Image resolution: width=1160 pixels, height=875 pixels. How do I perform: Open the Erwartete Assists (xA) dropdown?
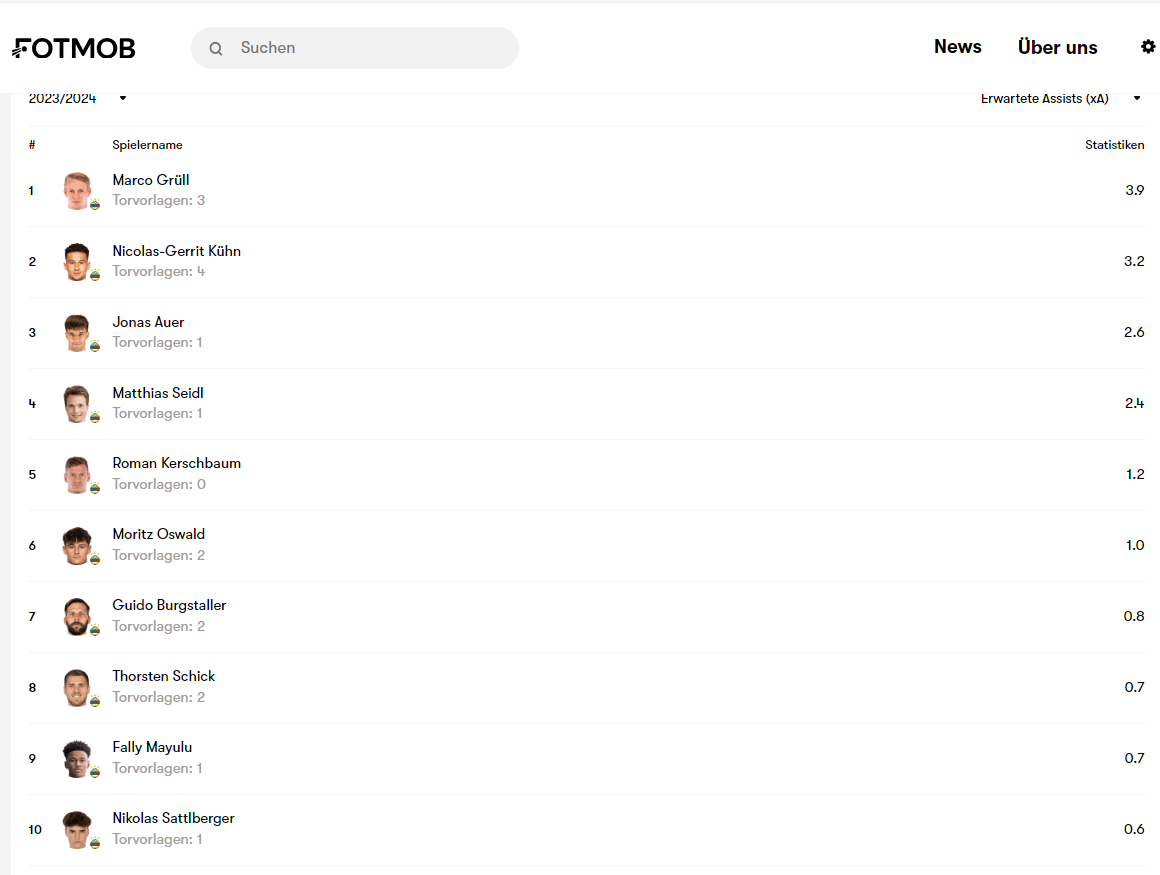pyautogui.click(x=1061, y=98)
